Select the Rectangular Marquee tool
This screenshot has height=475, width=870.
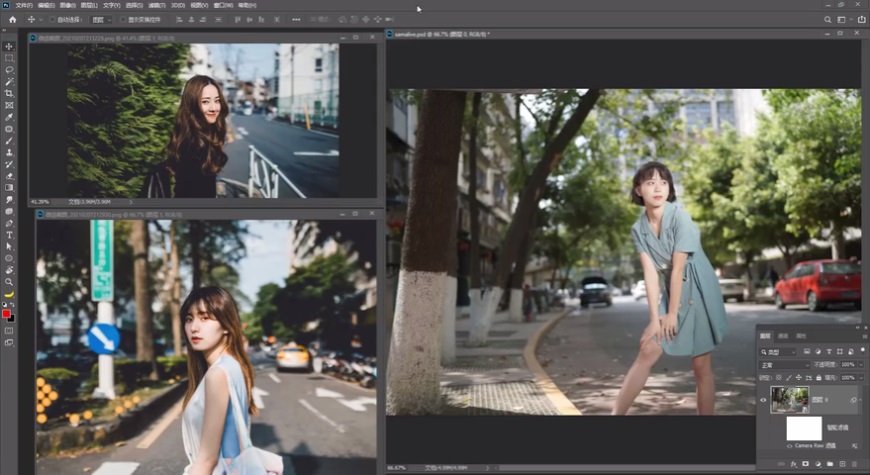[x=9, y=58]
